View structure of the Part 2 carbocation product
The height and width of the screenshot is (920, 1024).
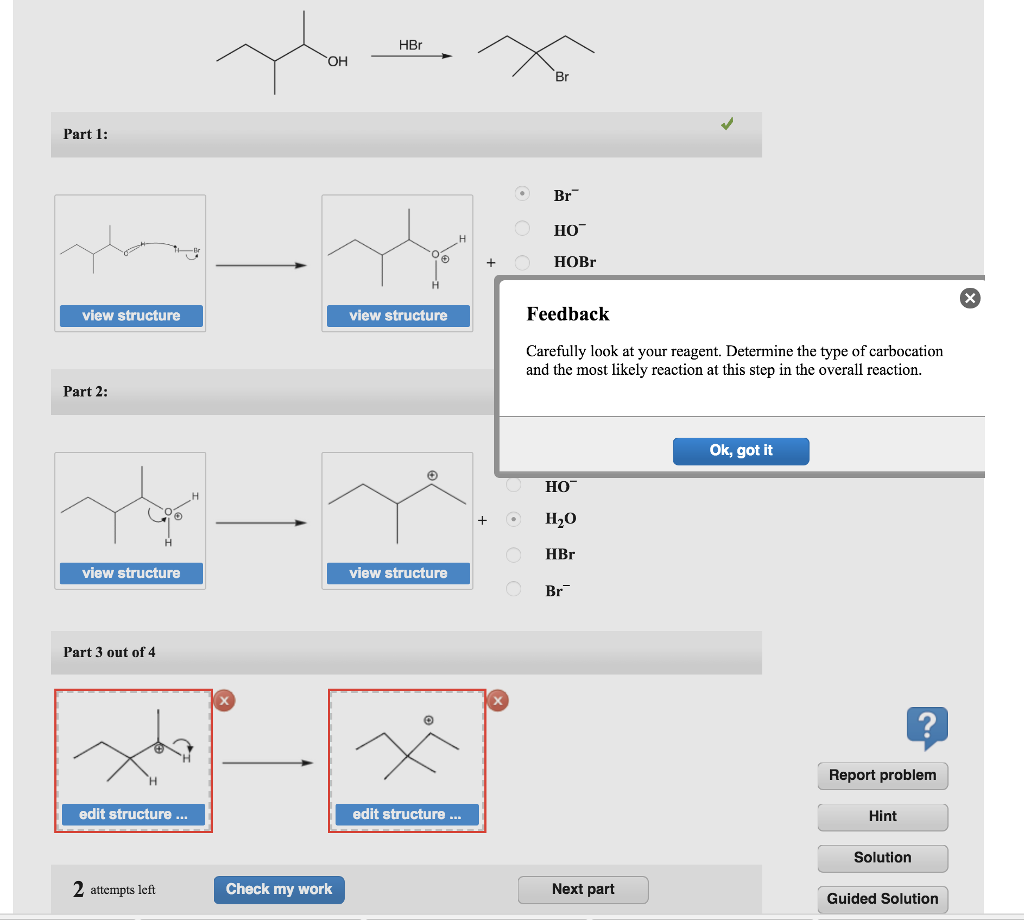(x=397, y=574)
